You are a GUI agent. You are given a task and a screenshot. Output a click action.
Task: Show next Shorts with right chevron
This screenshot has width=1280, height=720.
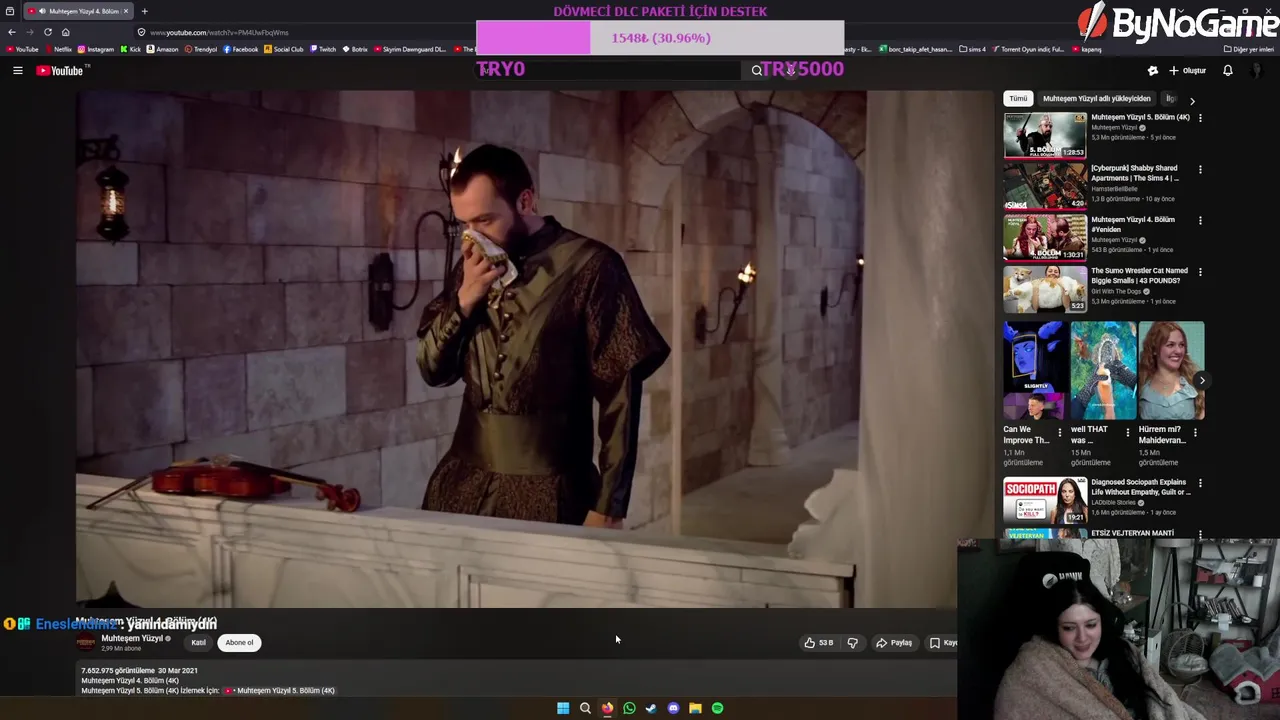[1202, 380]
